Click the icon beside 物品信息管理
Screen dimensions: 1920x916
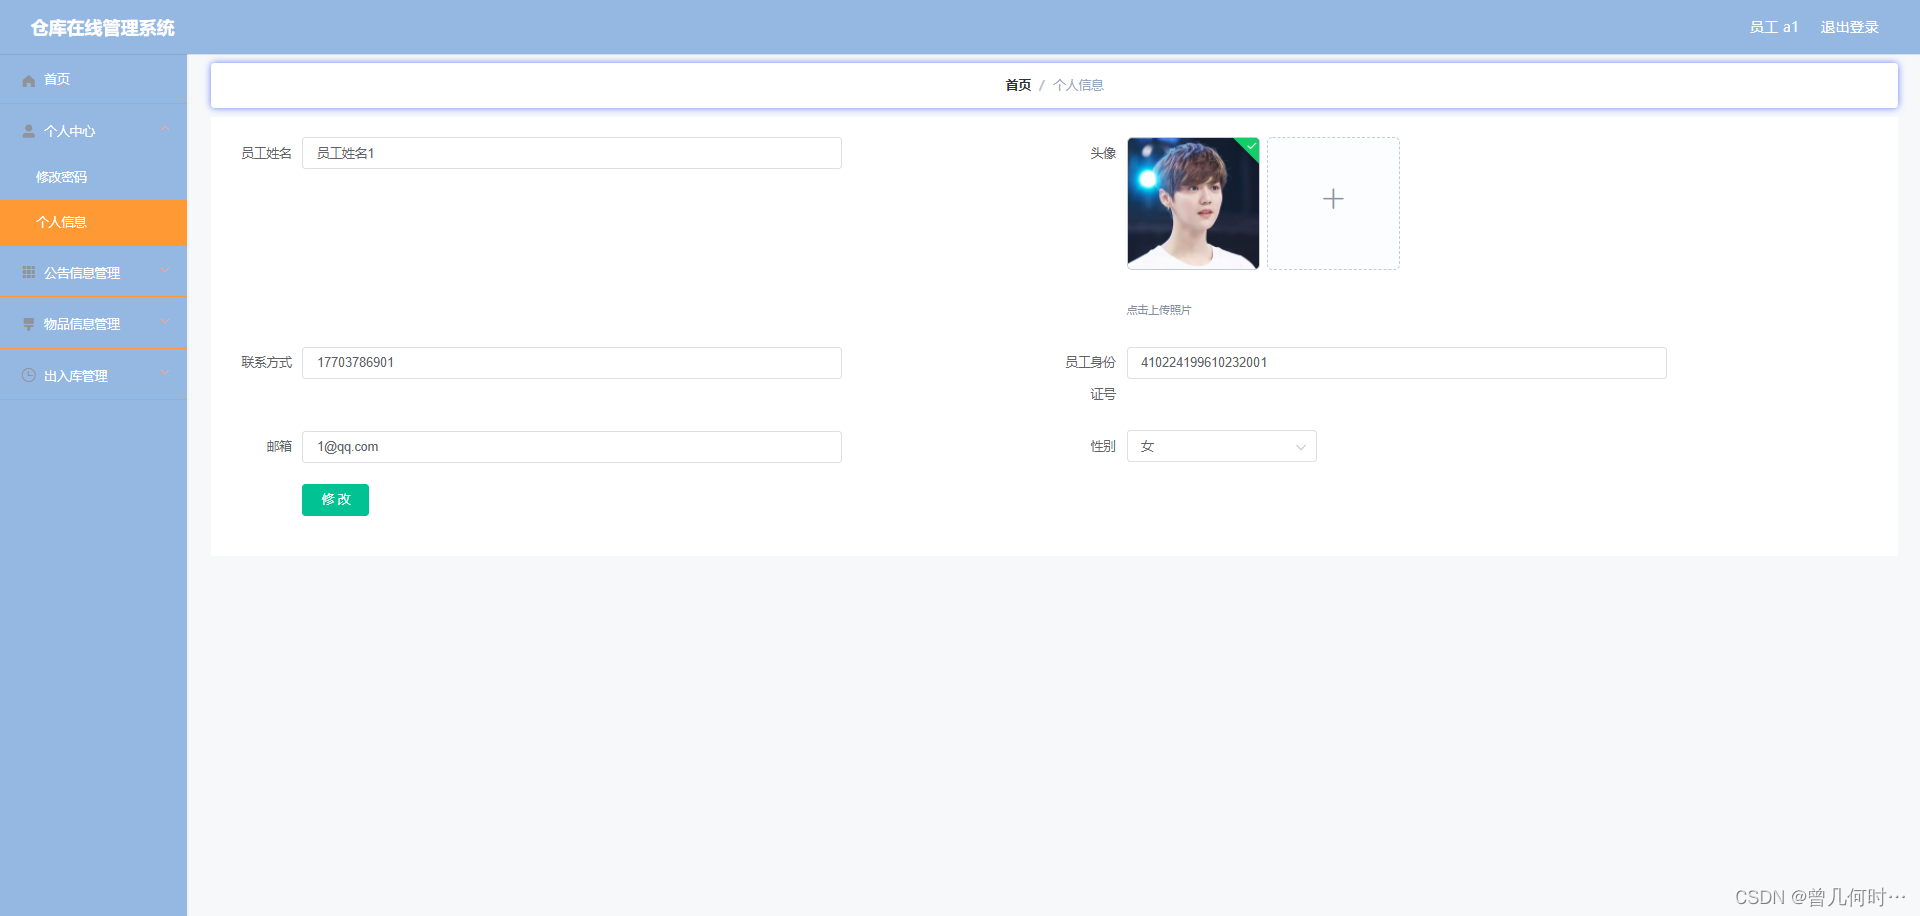(x=29, y=324)
